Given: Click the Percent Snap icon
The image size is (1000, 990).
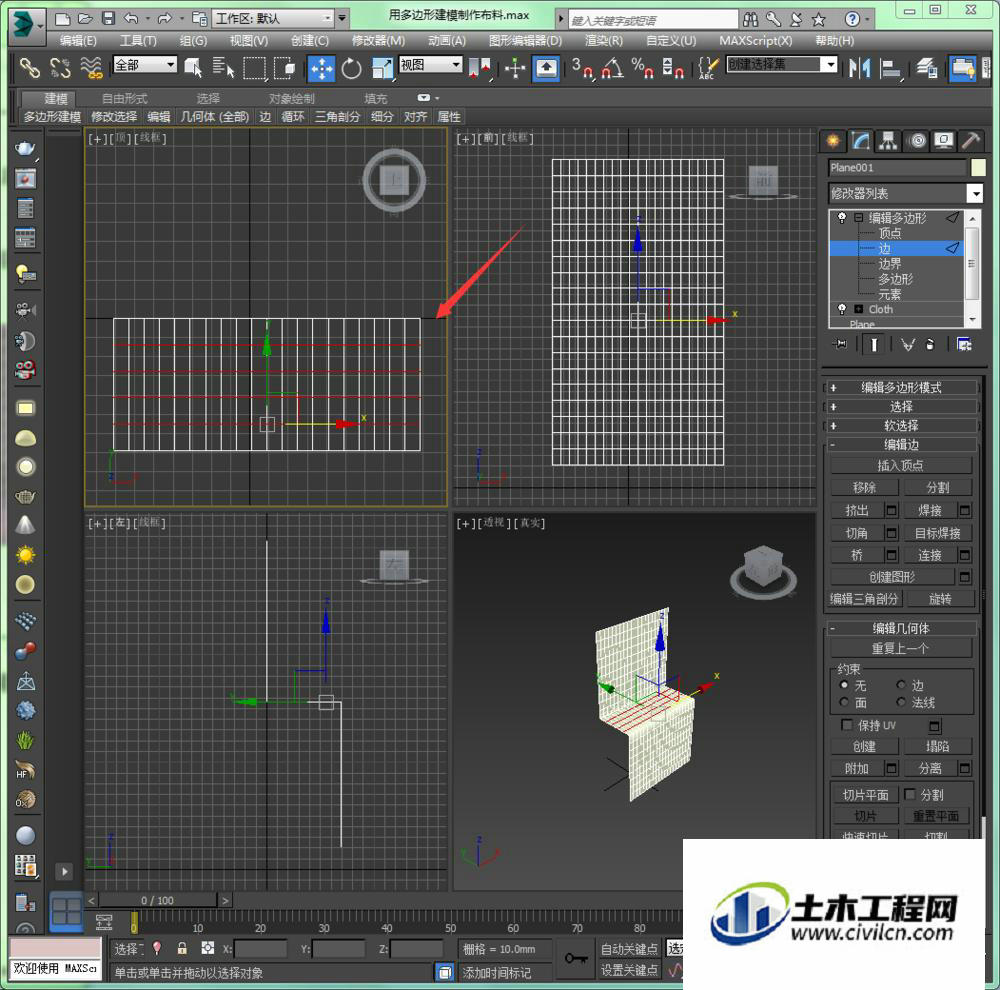Looking at the screenshot, I should tap(642, 67).
